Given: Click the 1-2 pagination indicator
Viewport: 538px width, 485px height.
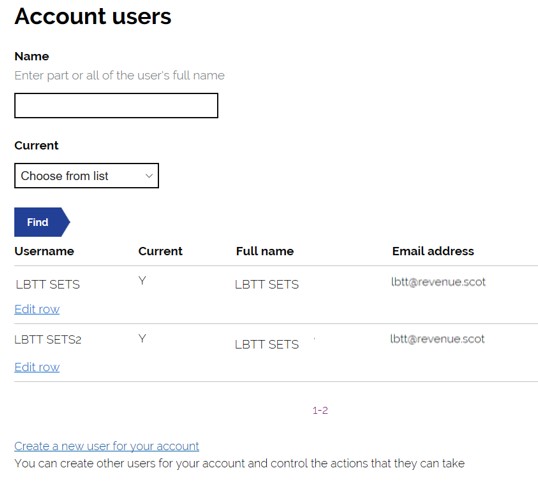Looking at the screenshot, I should 320,410.
